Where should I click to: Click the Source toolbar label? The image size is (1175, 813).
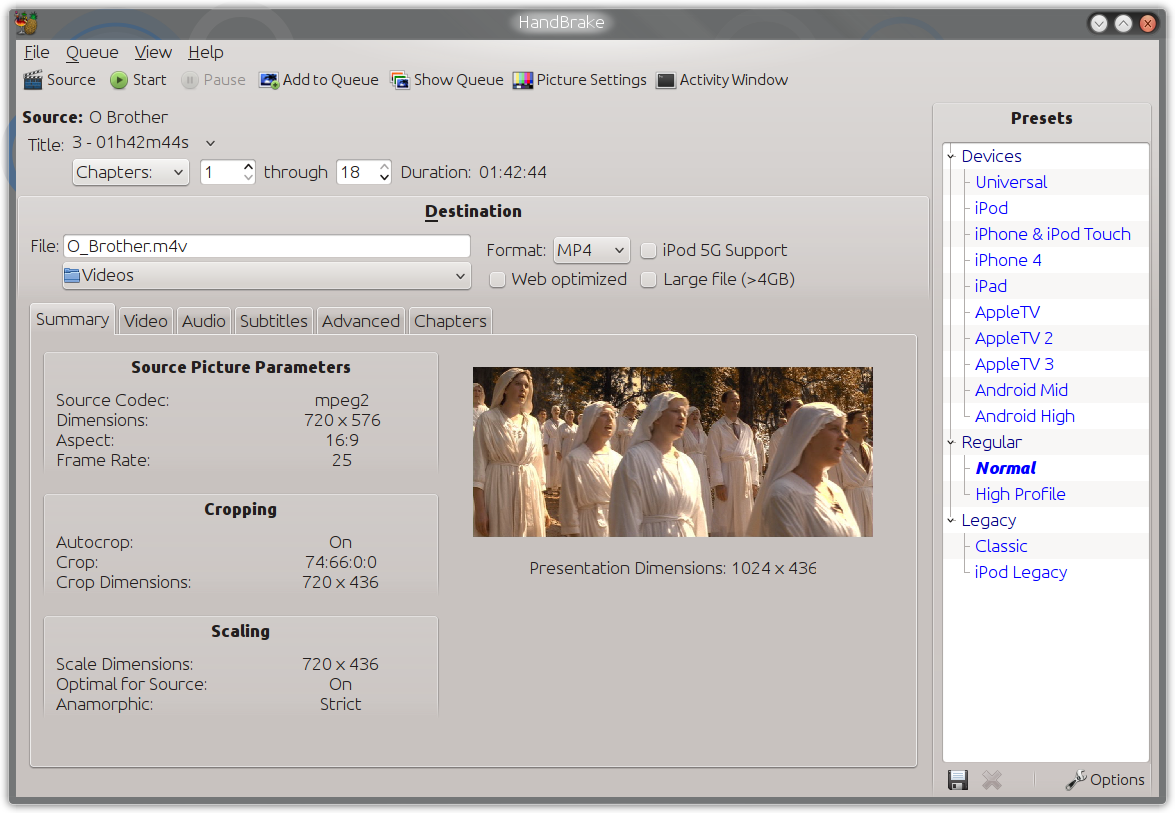[71, 80]
